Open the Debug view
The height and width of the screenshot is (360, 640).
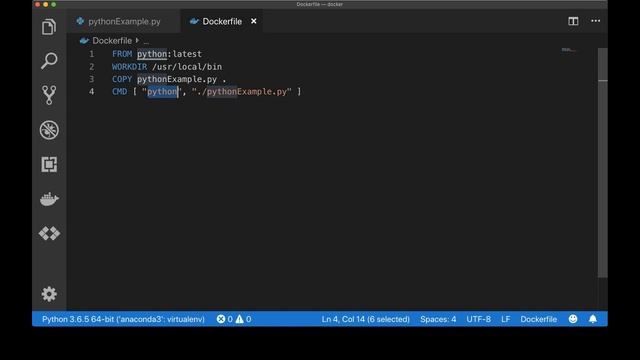49,130
